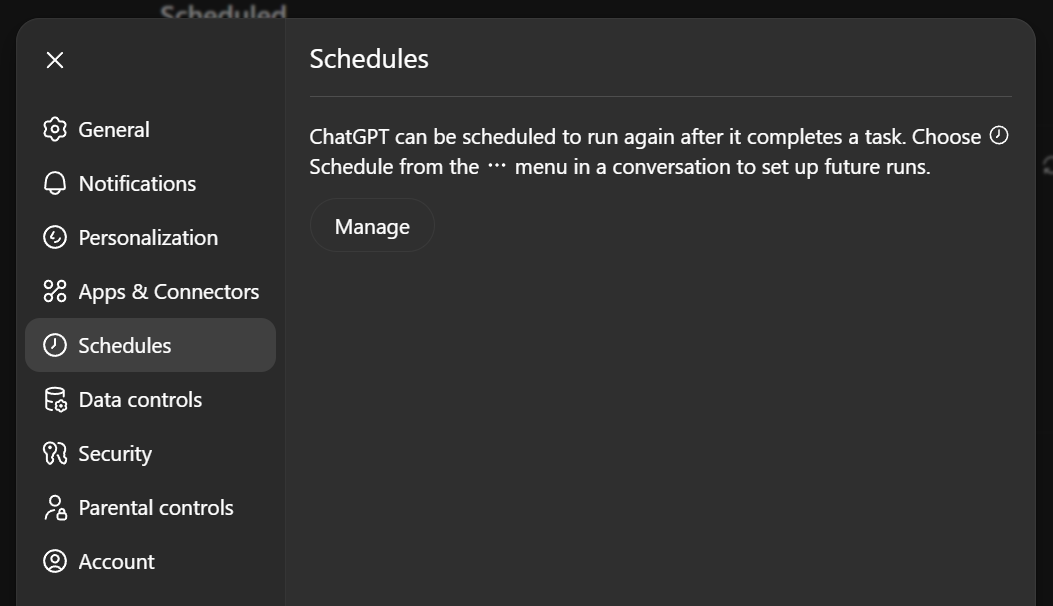Click the General gear icon

click(57, 129)
